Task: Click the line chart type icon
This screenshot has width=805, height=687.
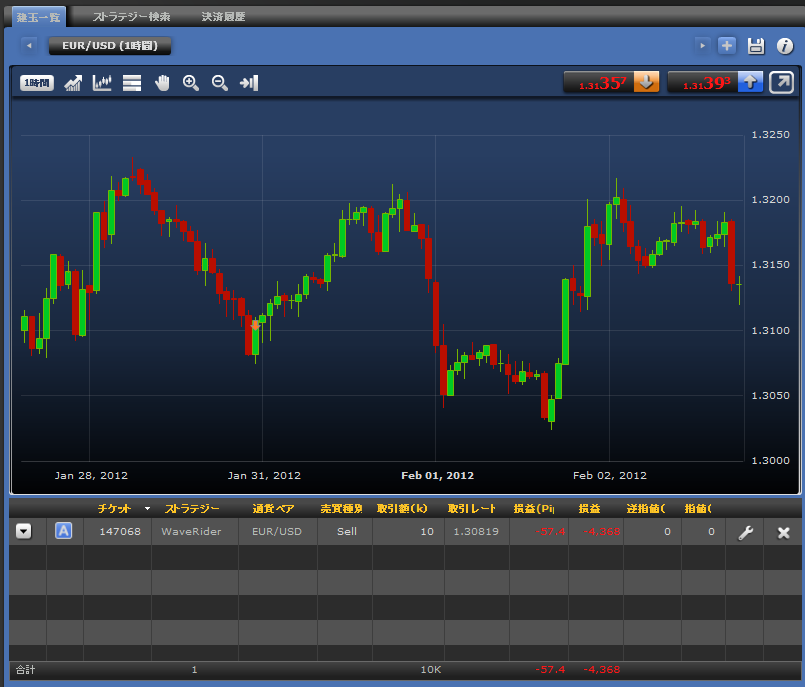Action: [73, 83]
